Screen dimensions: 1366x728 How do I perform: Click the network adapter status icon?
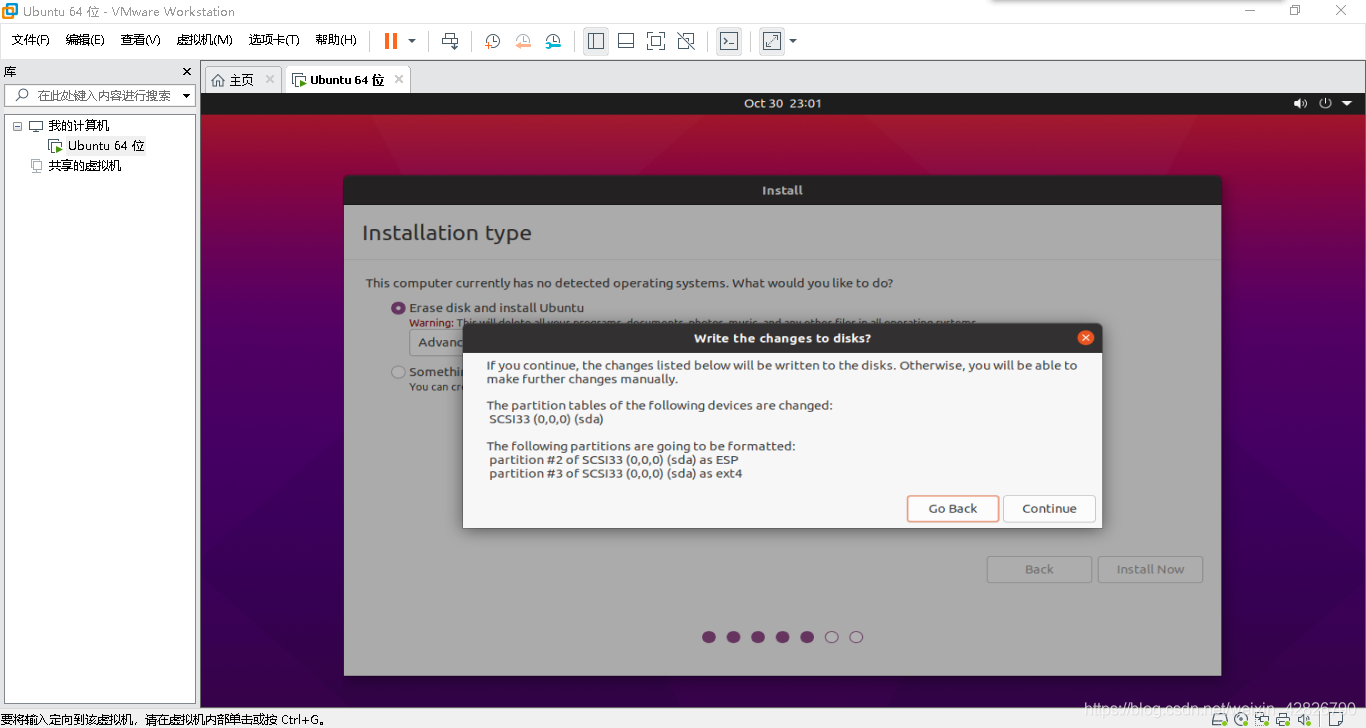tap(1263, 718)
